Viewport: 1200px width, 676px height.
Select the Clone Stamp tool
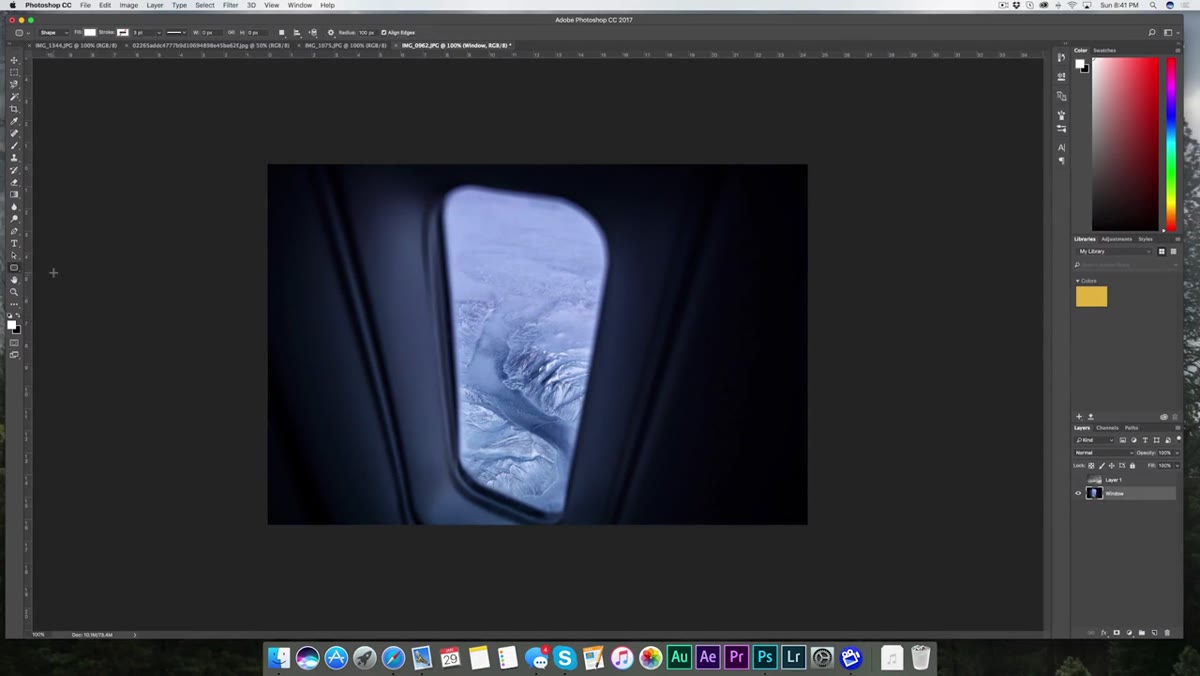pos(14,158)
